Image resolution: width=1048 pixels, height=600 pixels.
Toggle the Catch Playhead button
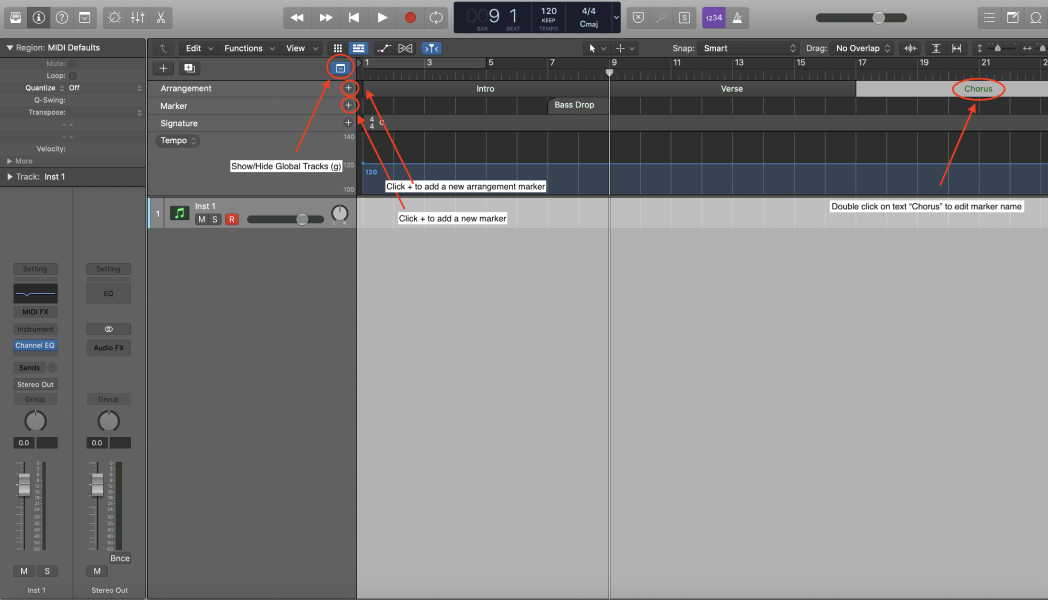(x=431, y=48)
